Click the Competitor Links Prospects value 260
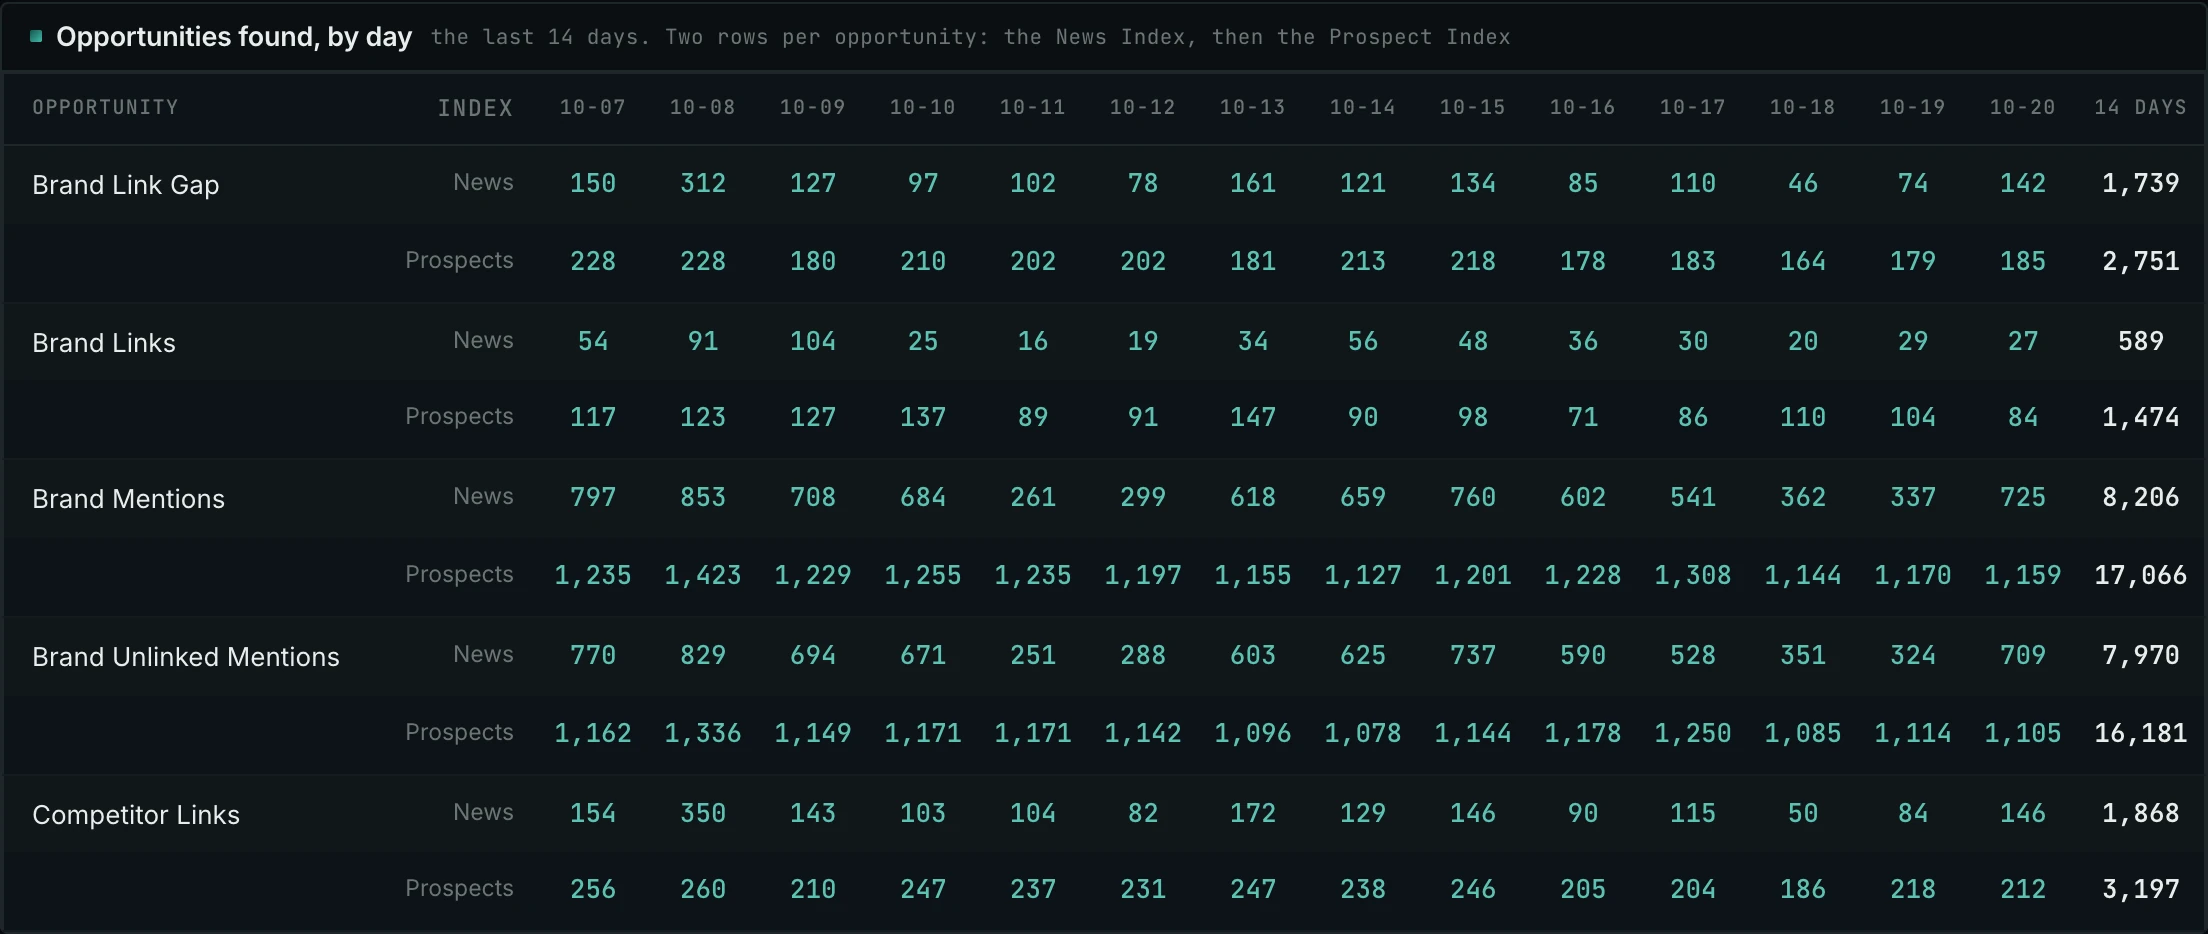 click(x=703, y=889)
